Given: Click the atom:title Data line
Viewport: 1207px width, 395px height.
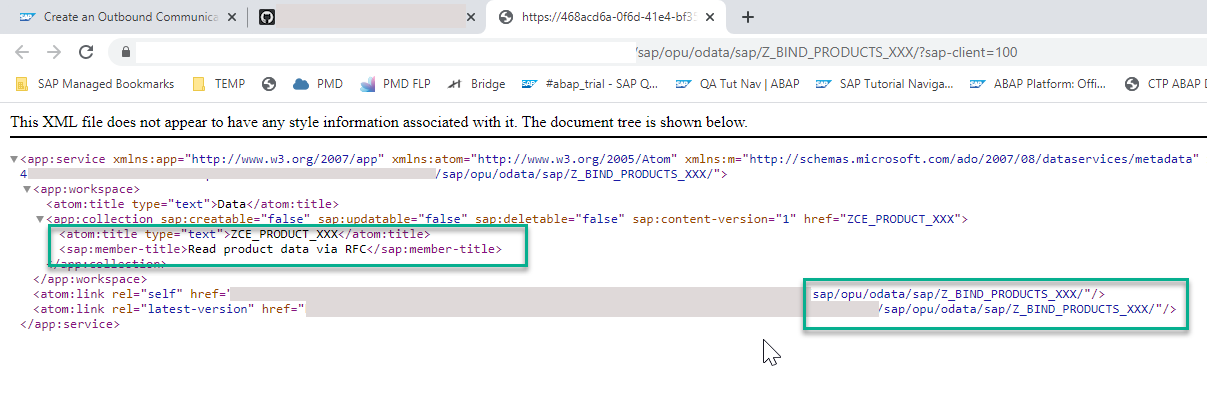Looking at the screenshot, I should click(193, 204).
